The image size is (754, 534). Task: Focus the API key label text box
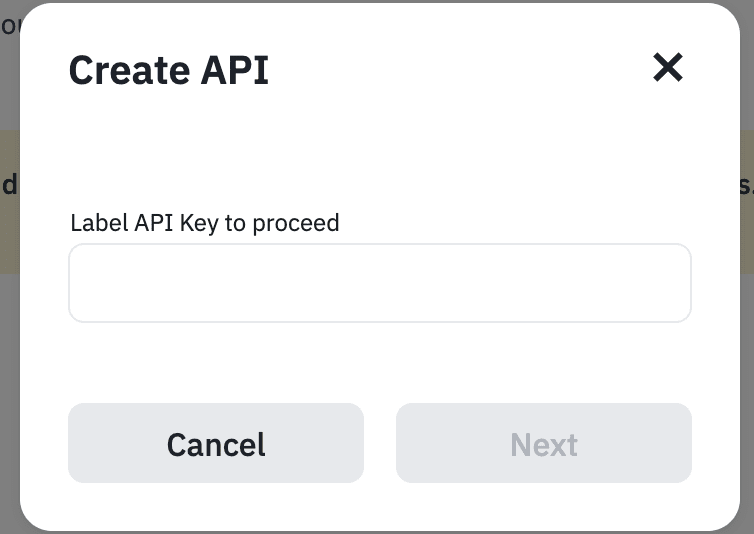tap(379, 283)
